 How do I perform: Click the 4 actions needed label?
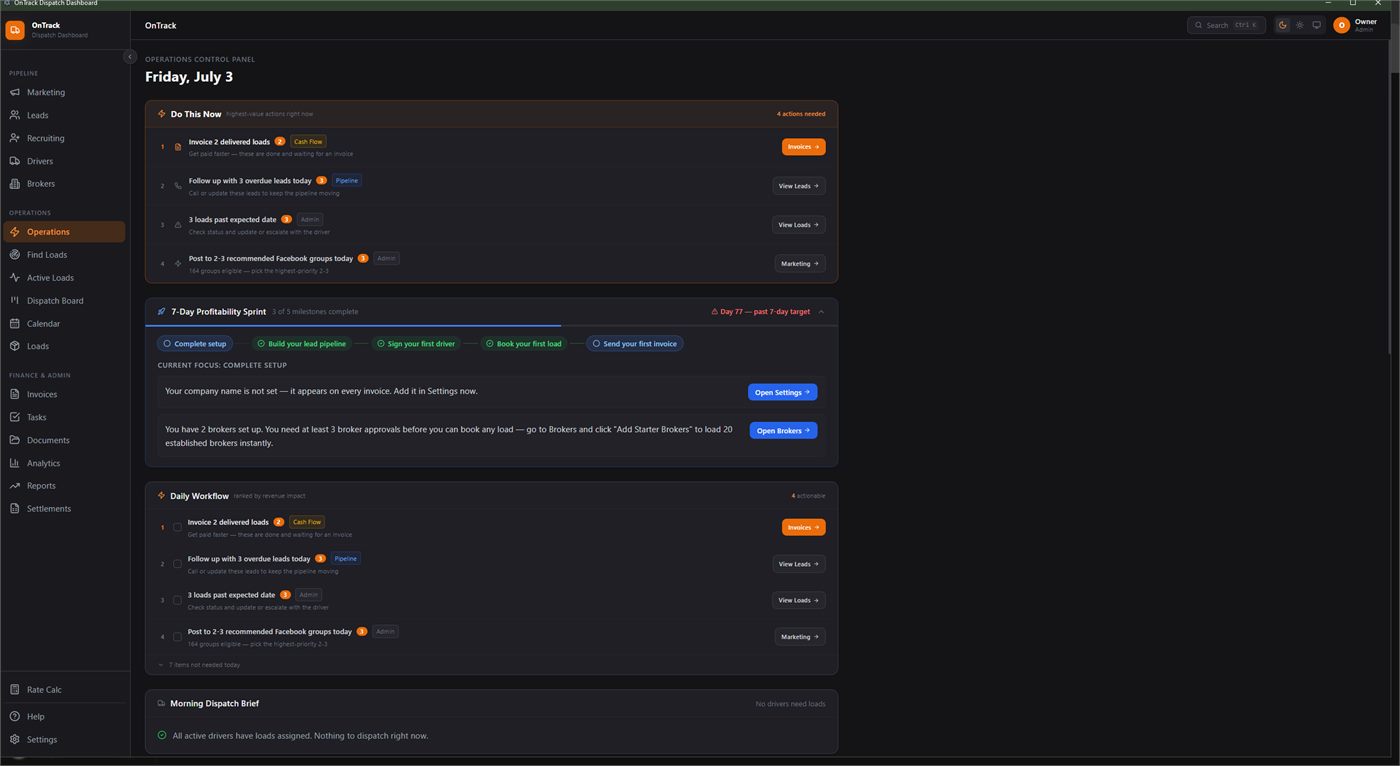coord(801,114)
